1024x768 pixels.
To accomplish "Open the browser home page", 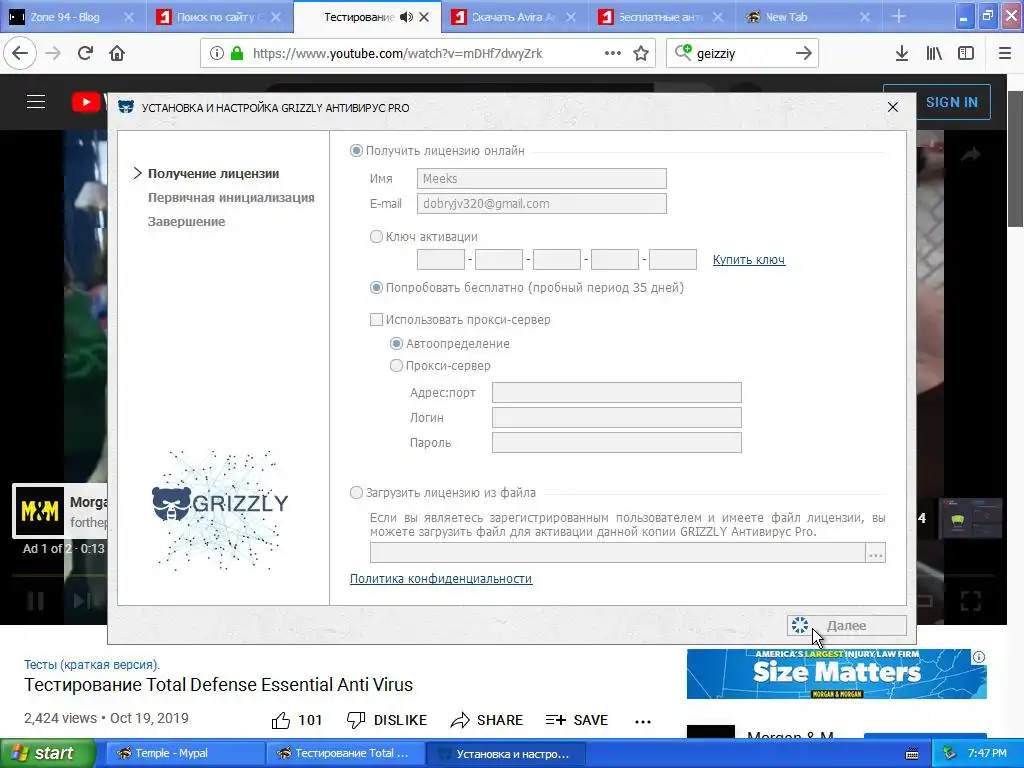I will click(x=117, y=54).
